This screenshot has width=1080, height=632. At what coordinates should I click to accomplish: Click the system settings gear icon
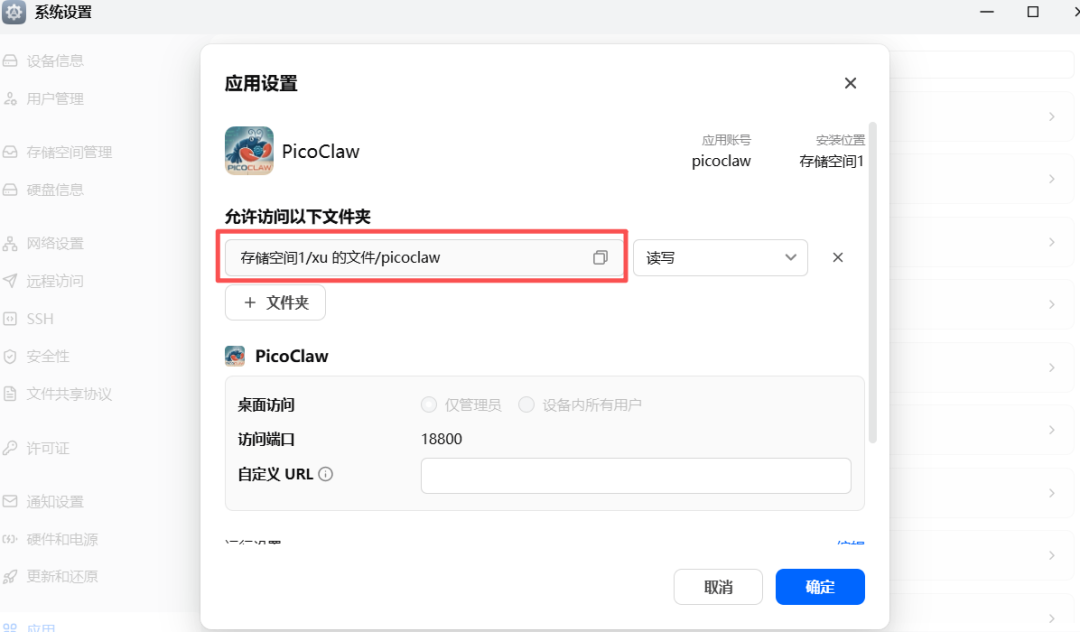(x=14, y=12)
